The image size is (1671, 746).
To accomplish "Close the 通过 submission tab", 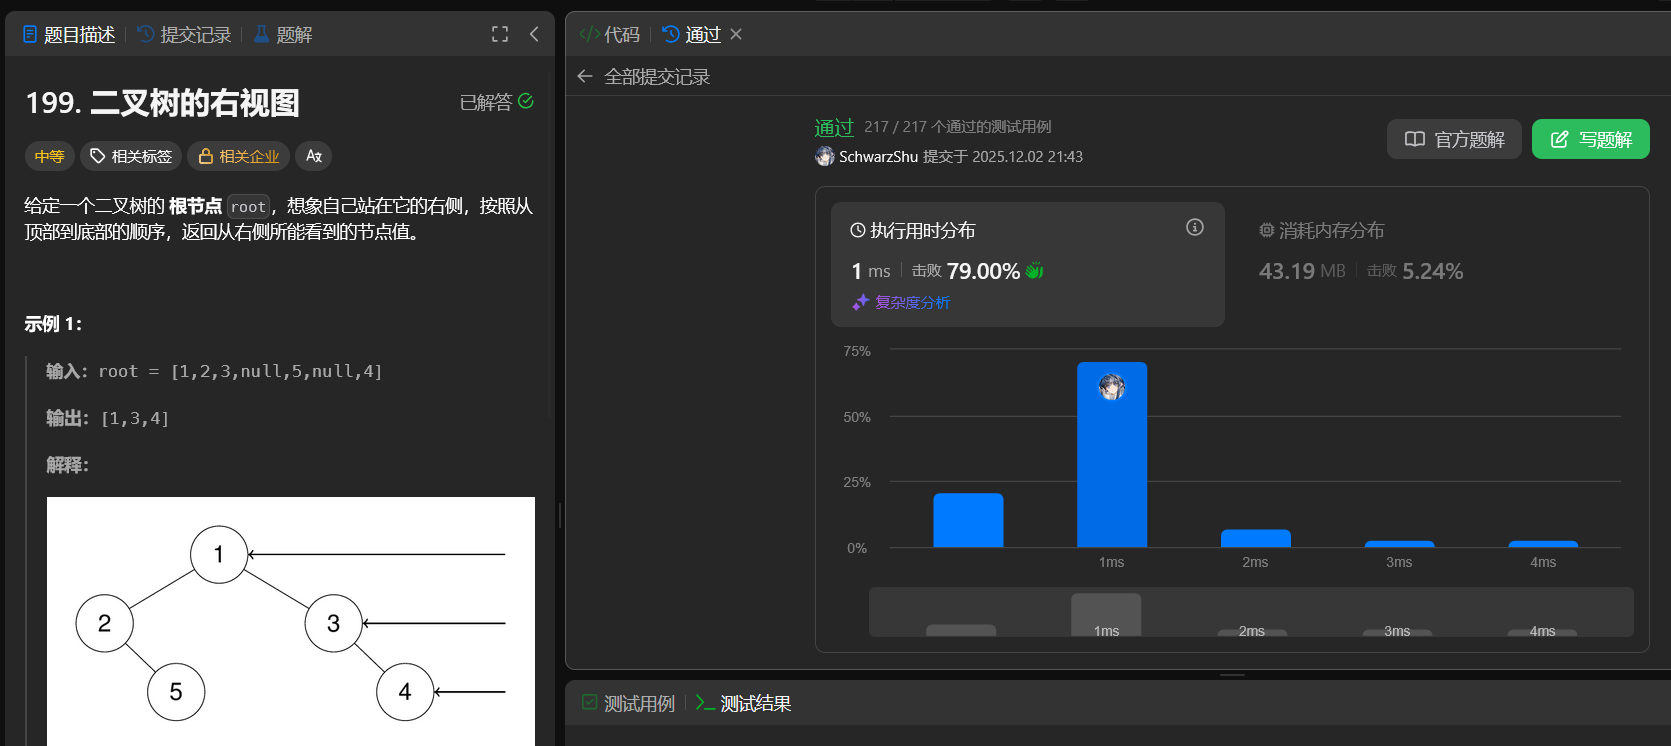I will coord(736,34).
